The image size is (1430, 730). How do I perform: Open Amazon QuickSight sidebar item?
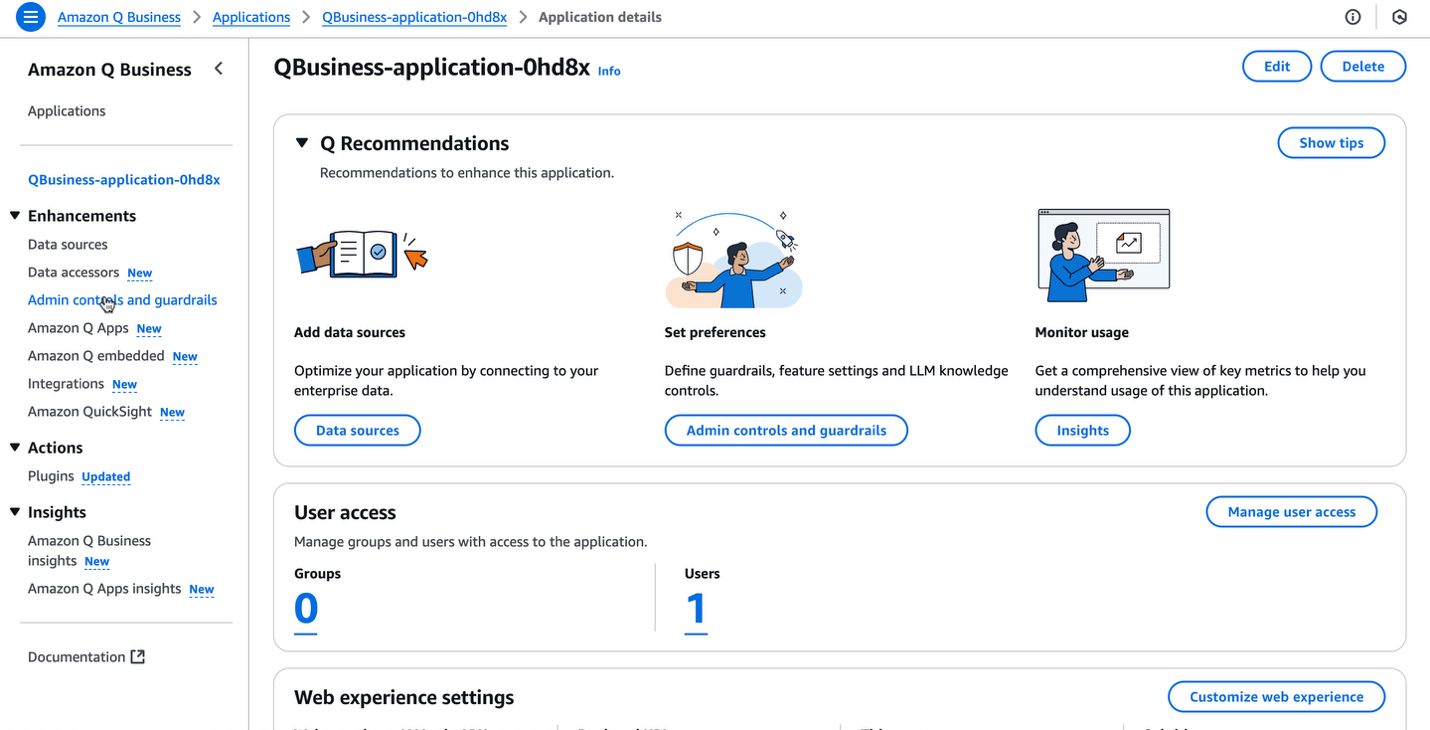click(90, 411)
